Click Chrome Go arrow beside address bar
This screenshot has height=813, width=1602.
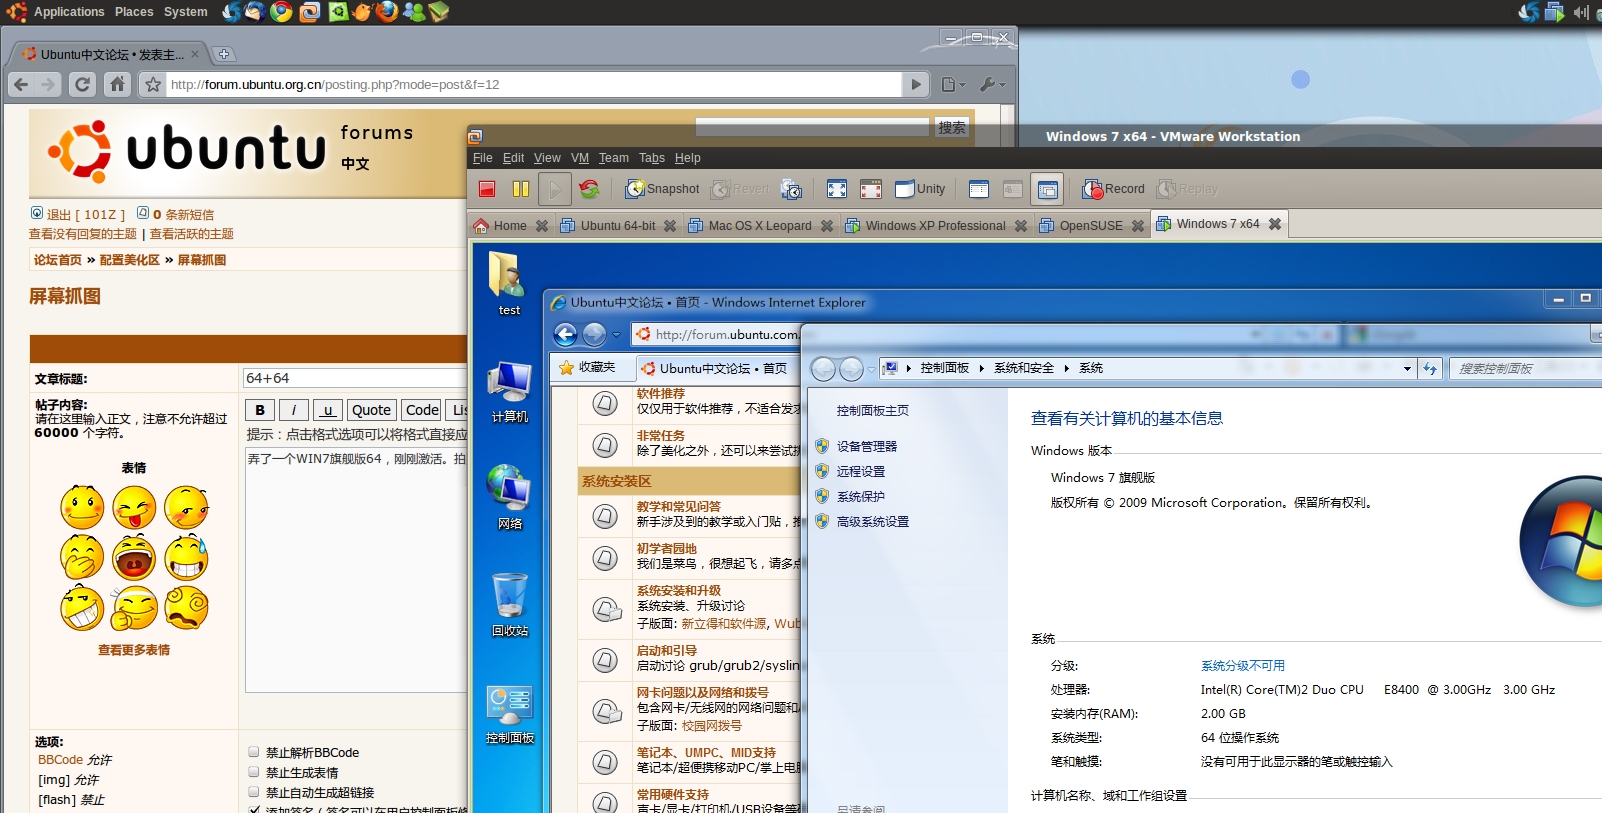(x=916, y=85)
